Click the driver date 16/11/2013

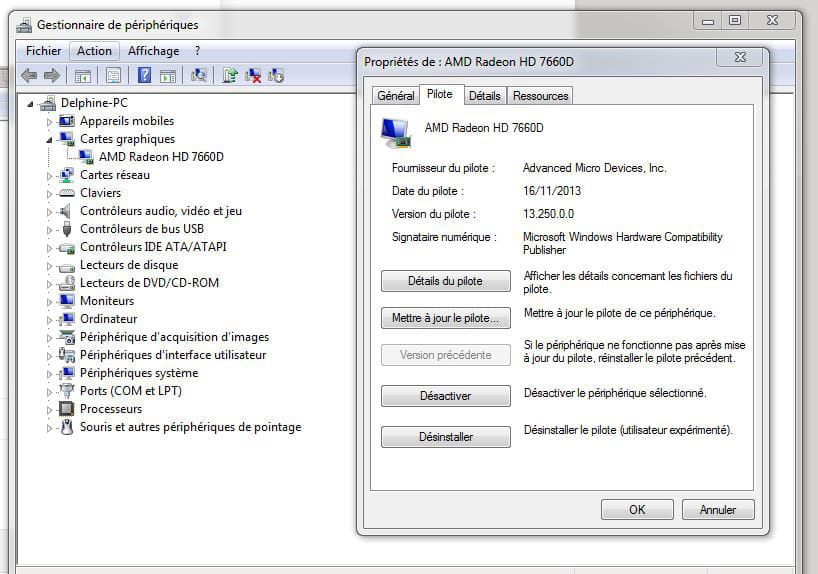552,191
